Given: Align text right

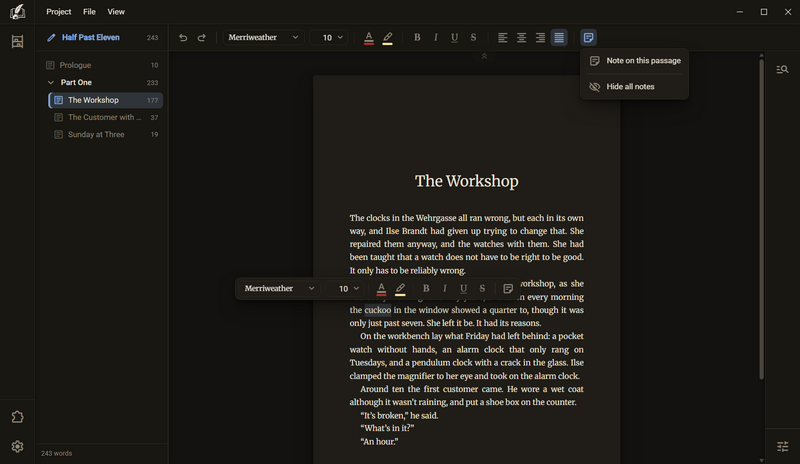Looking at the screenshot, I should pyautogui.click(x=540, y=38).
